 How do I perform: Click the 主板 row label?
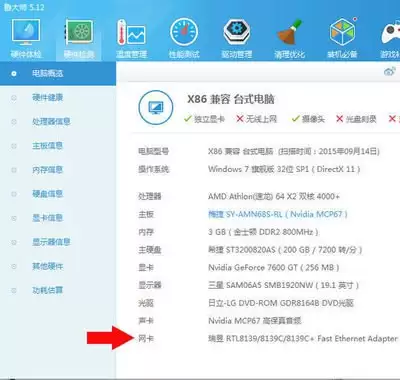click(146, 214)
